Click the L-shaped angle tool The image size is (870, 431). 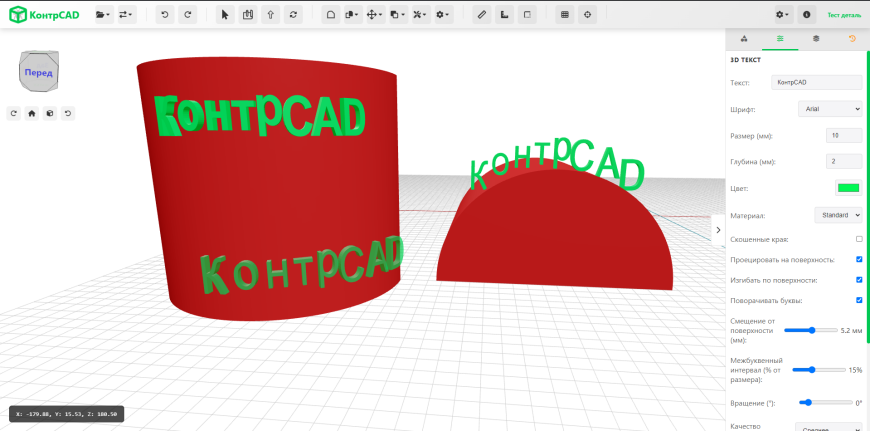click(504, 15)
